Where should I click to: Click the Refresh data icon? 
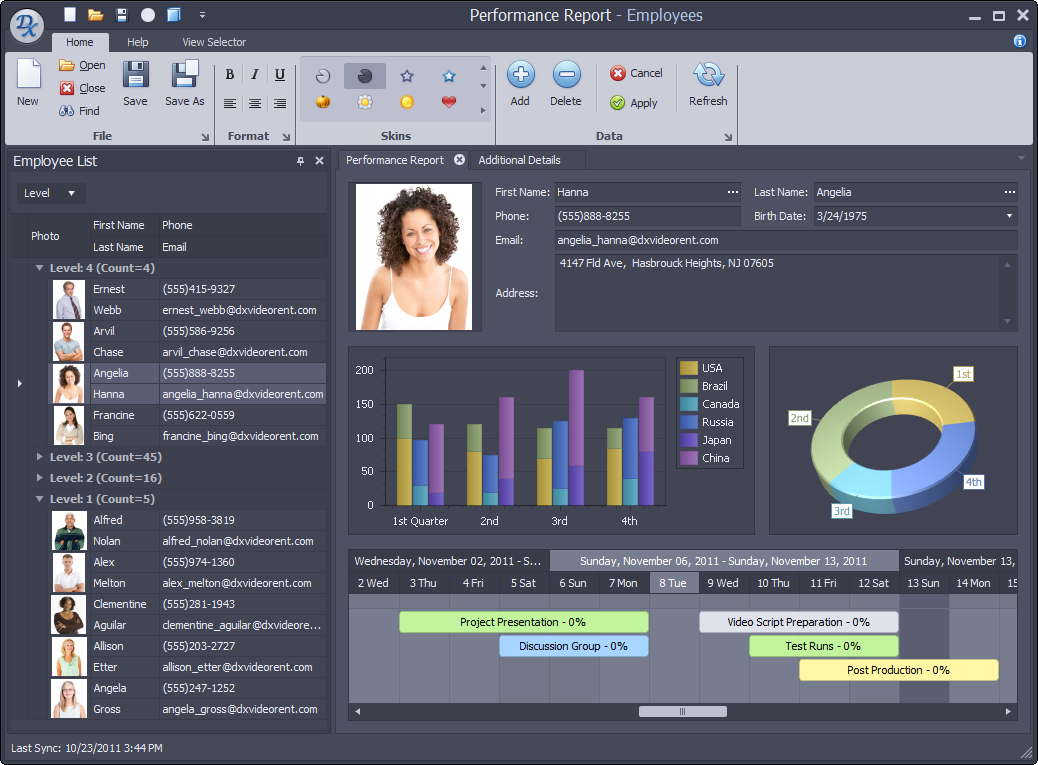pos(708,76)
